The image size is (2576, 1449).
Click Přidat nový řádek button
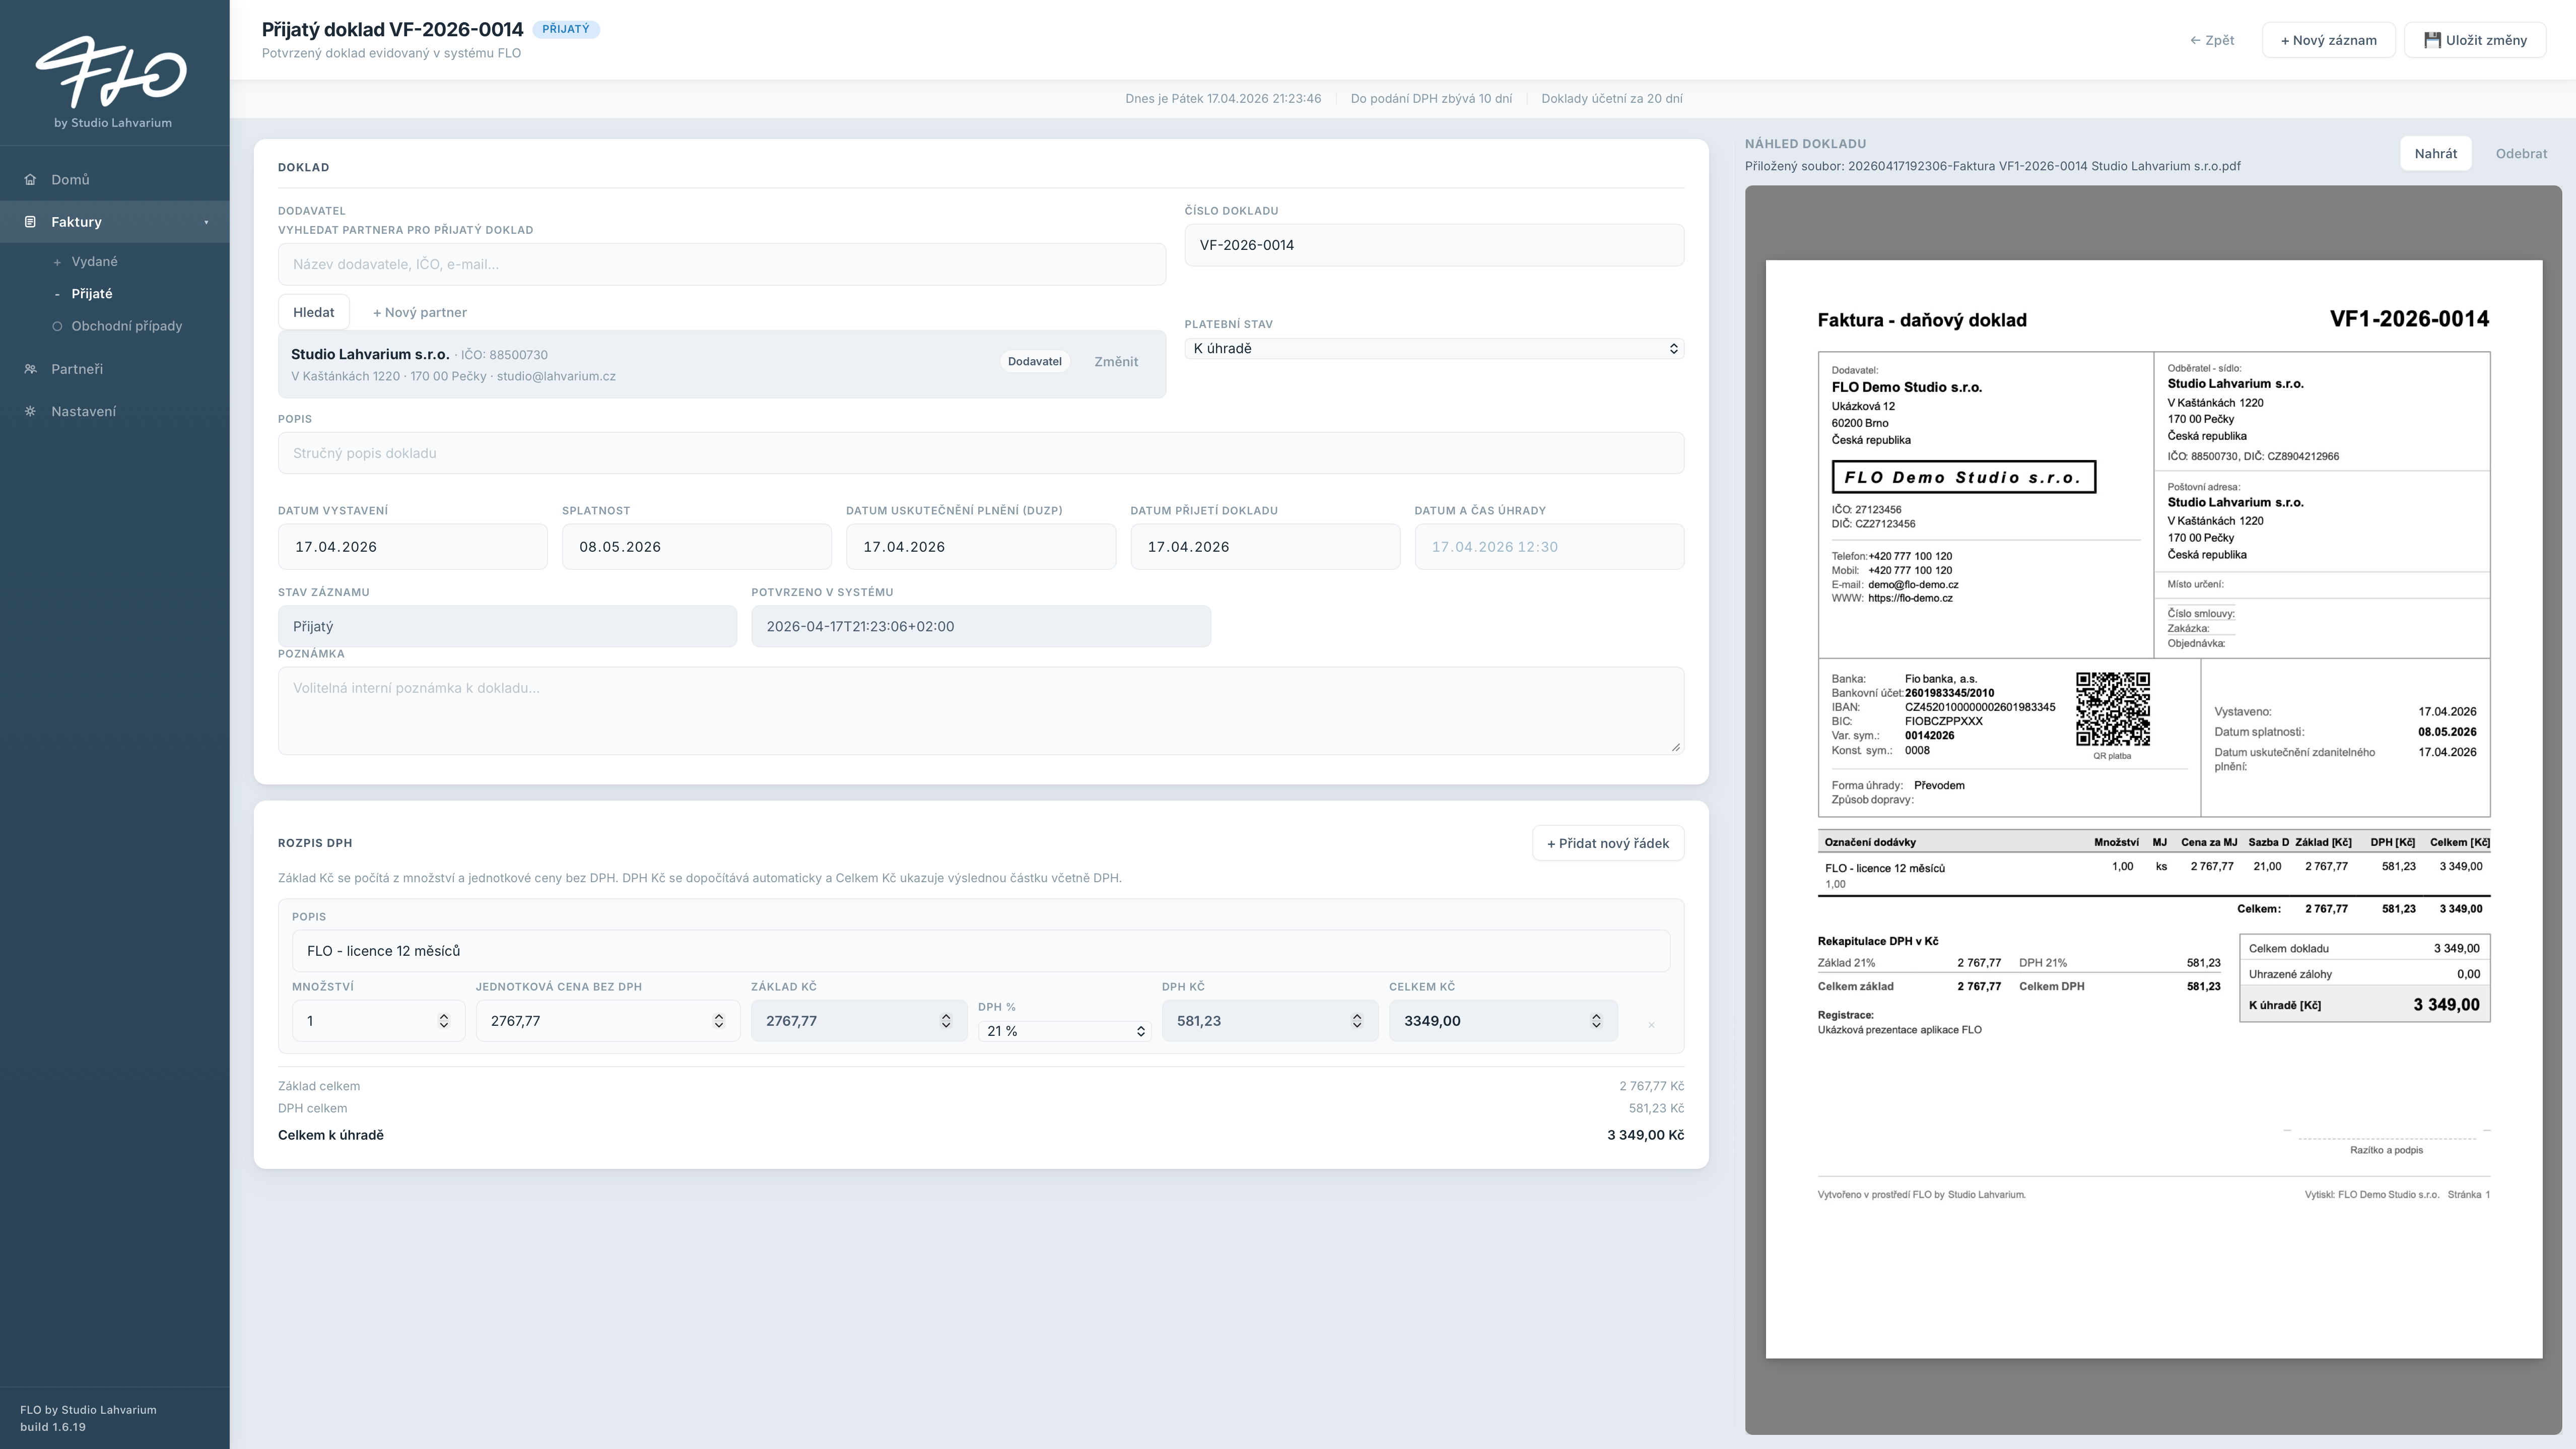1608,843
